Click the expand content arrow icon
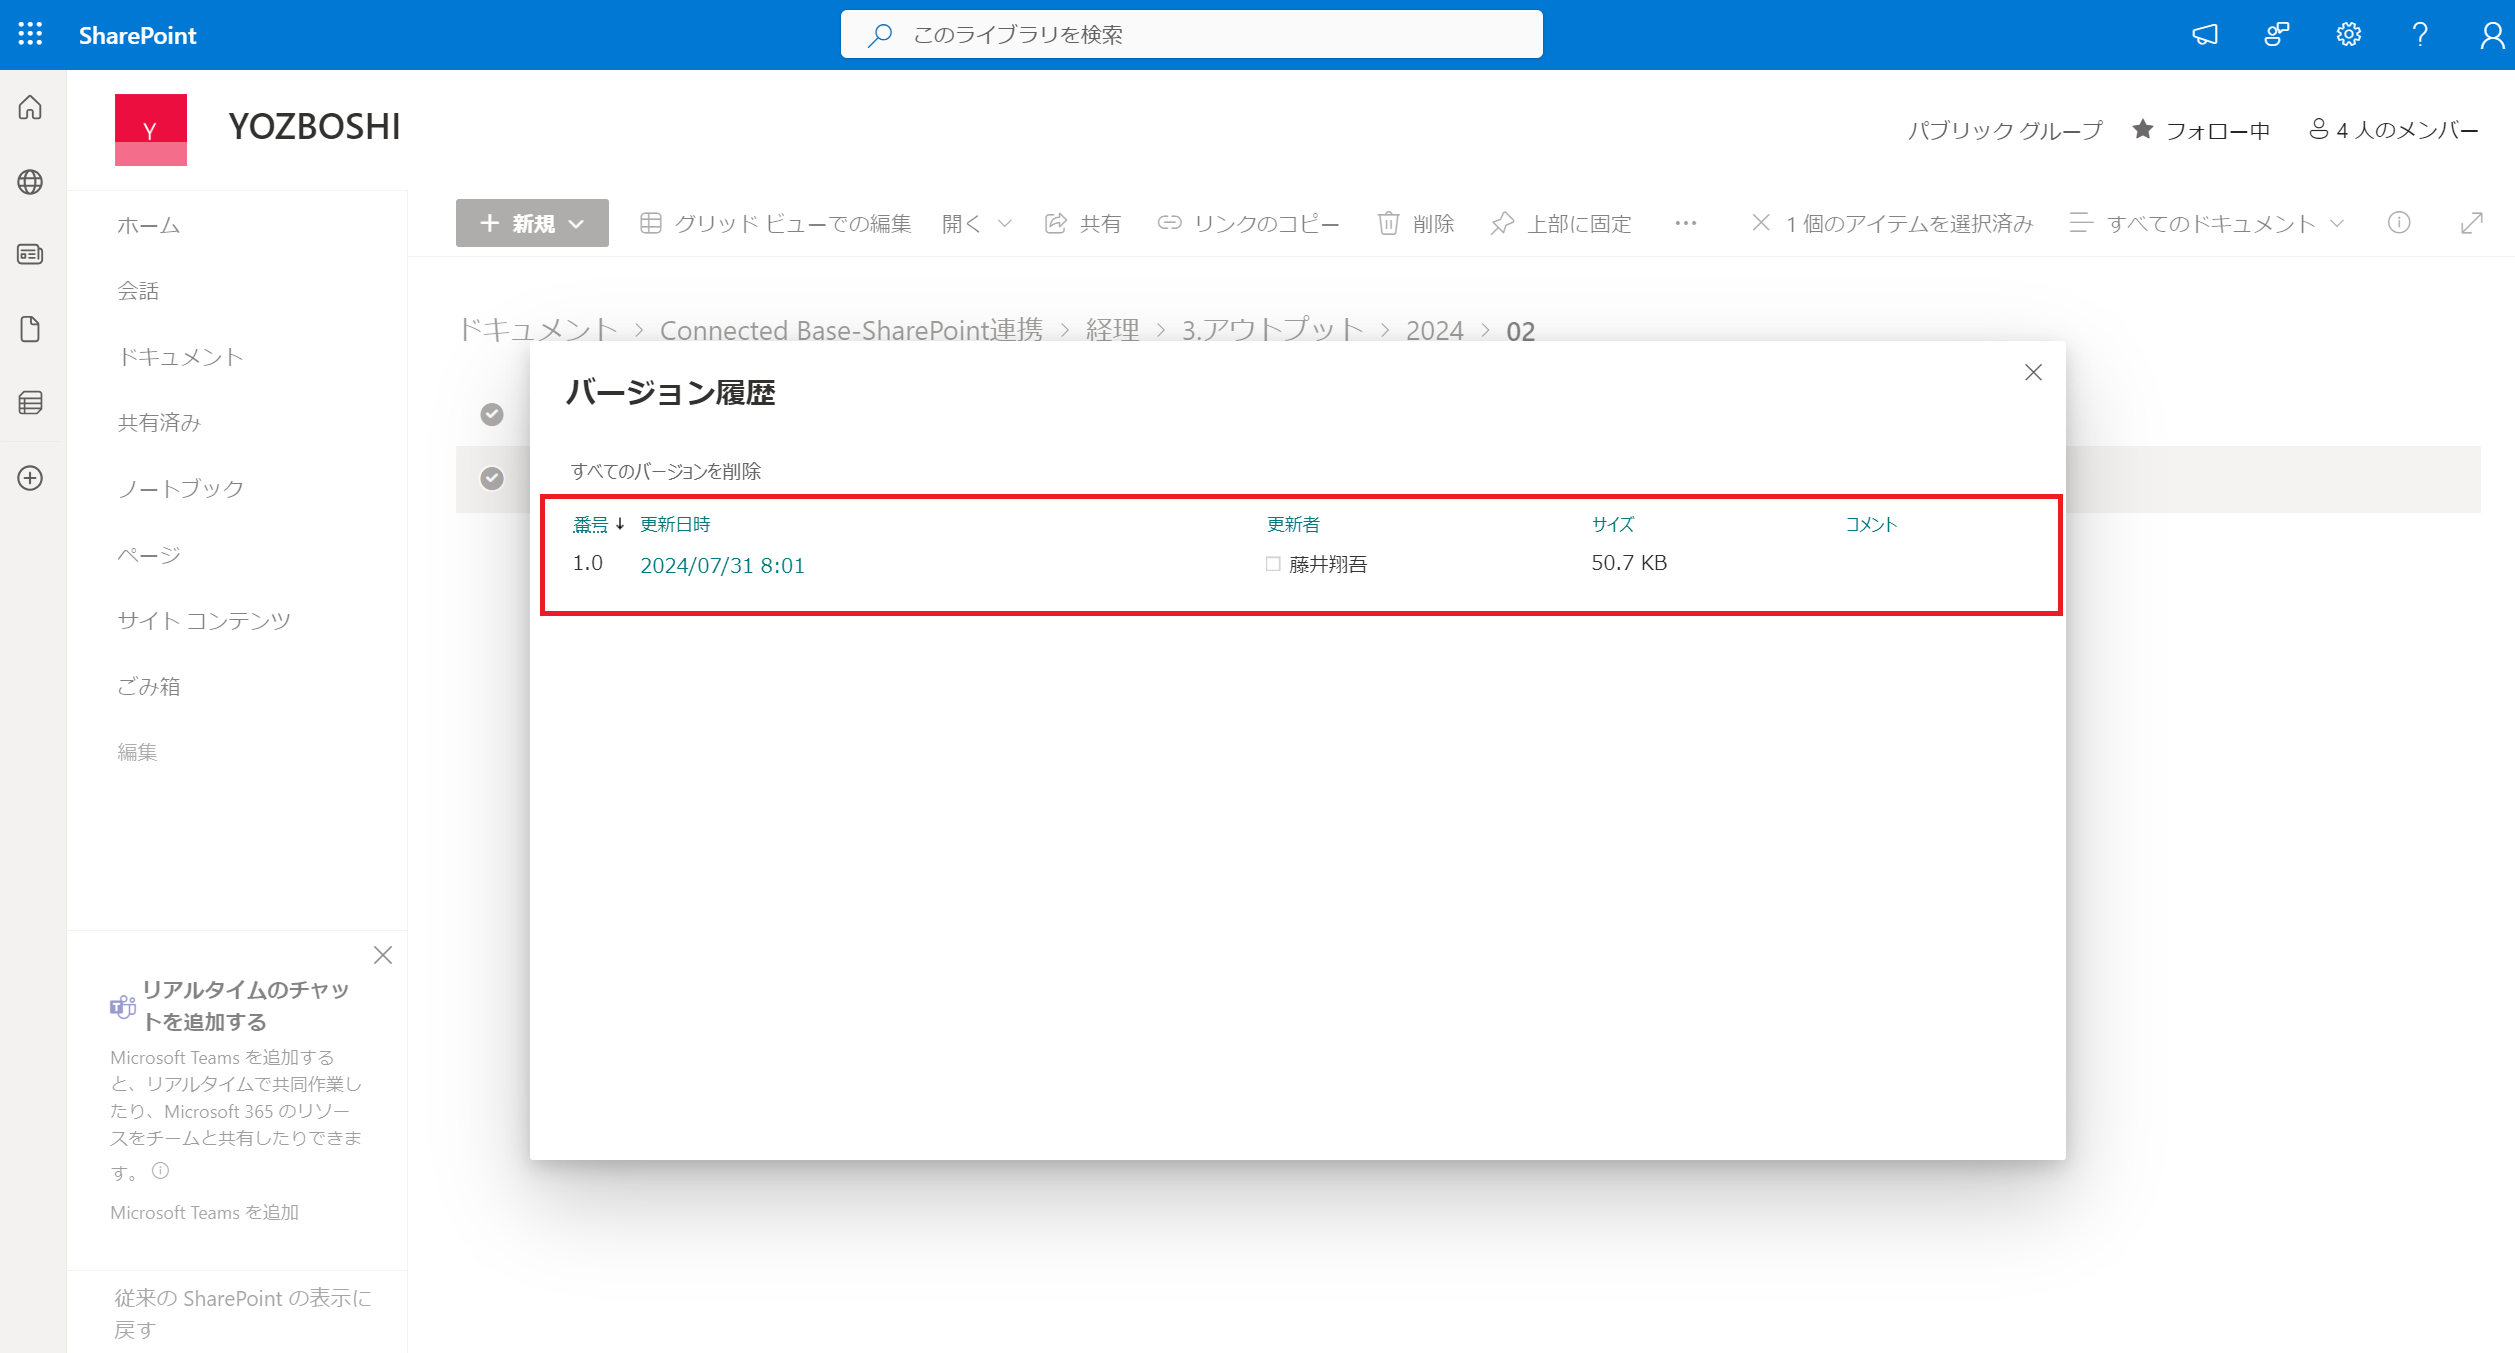This screenshot has height=1353, width=2515. 2471,223
